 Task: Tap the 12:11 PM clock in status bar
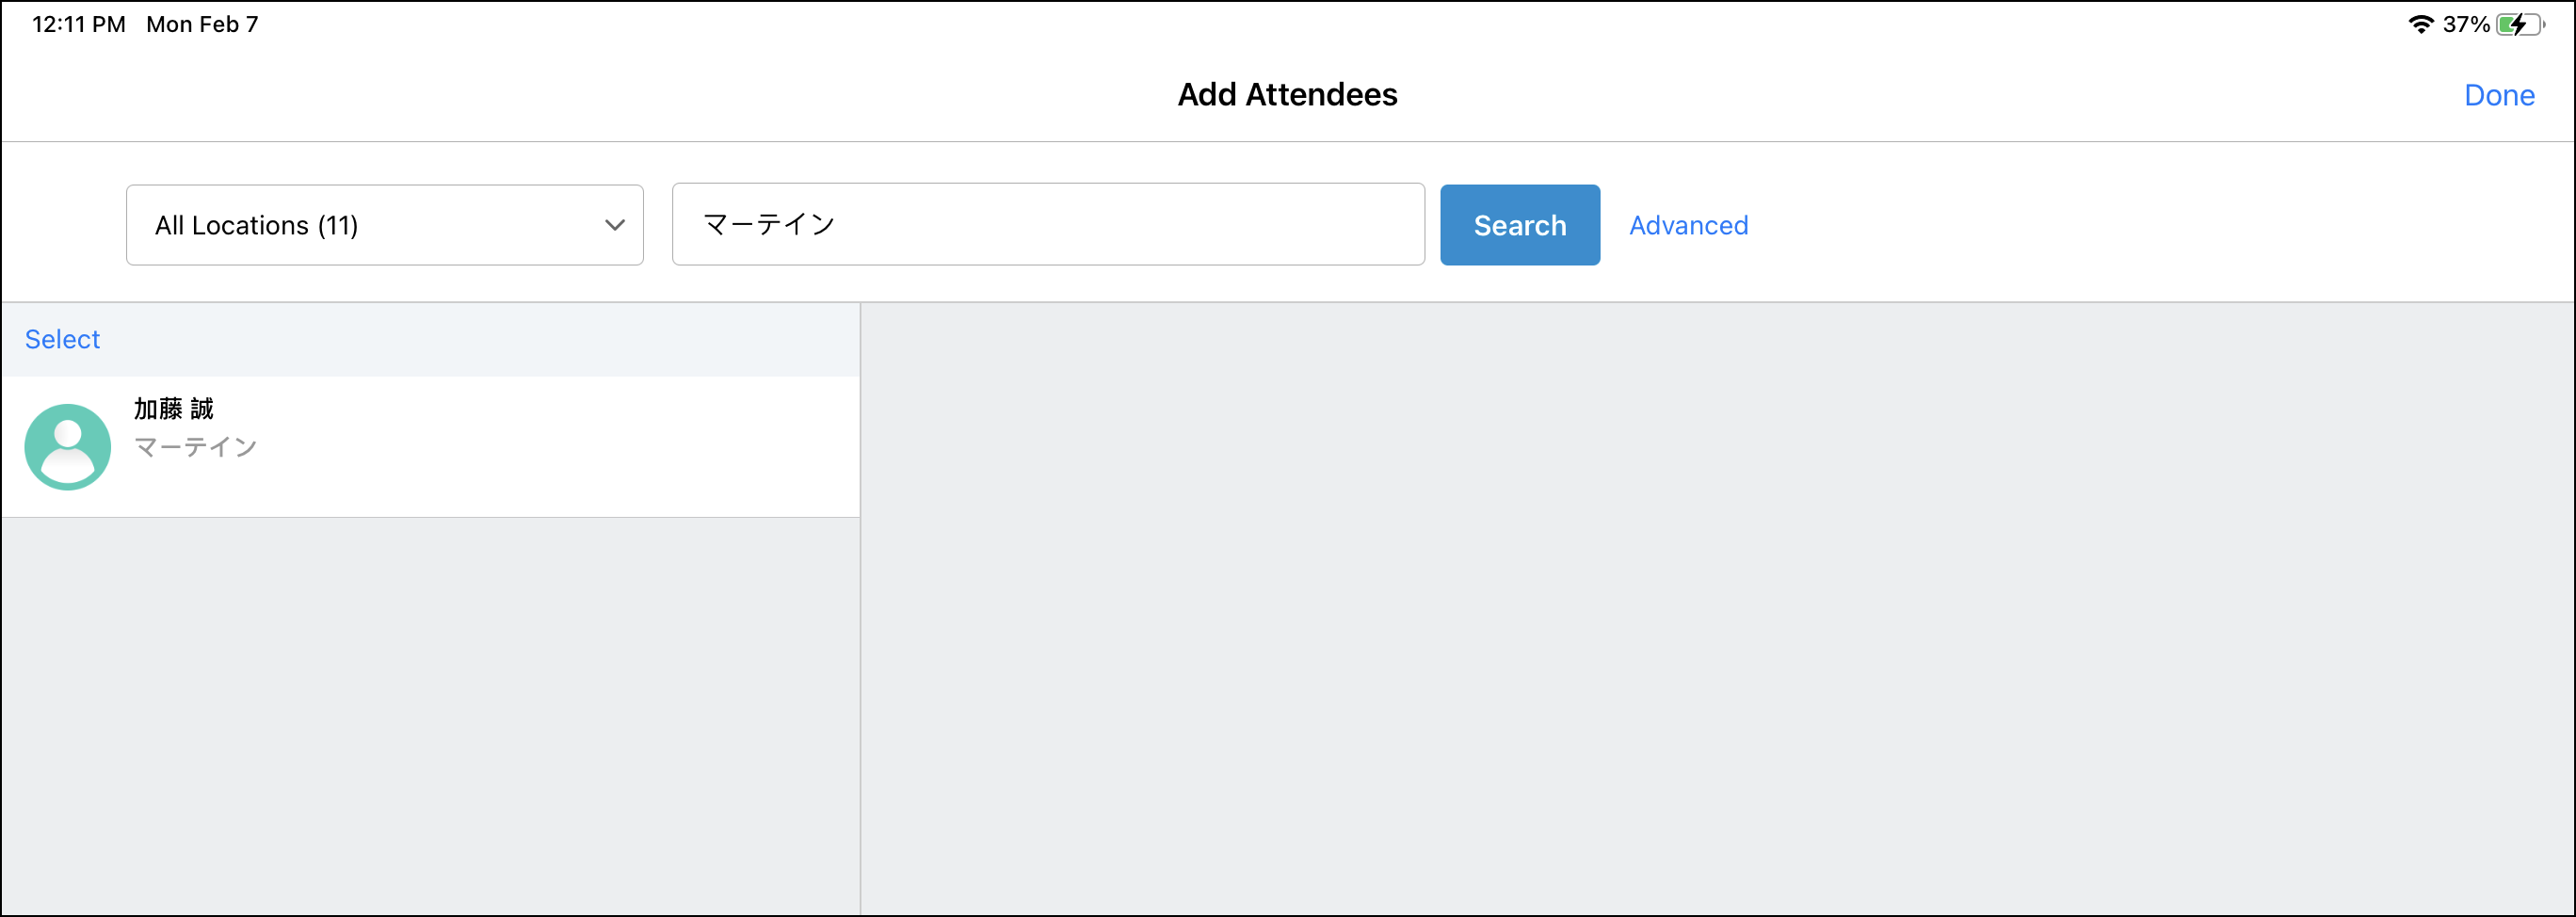78,24
